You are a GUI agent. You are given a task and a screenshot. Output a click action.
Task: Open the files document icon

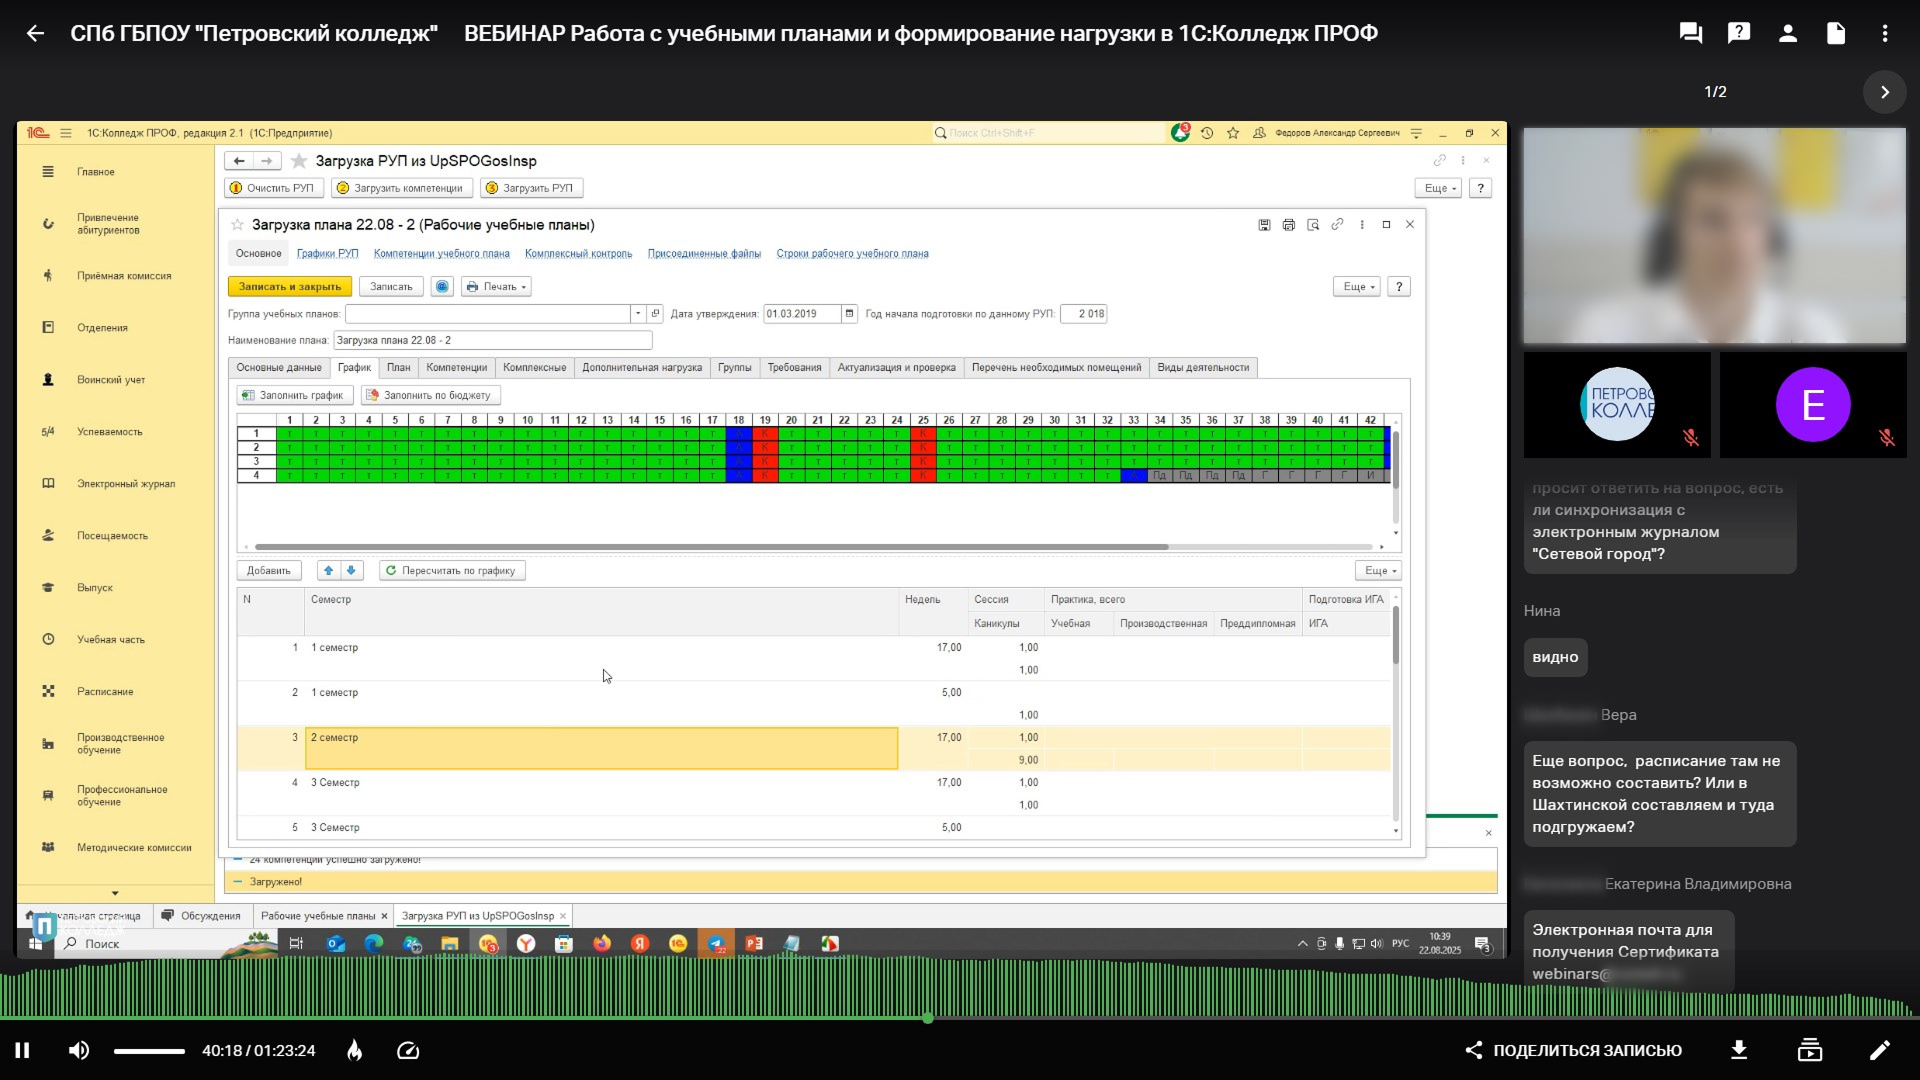click(x=1836, y=33)
